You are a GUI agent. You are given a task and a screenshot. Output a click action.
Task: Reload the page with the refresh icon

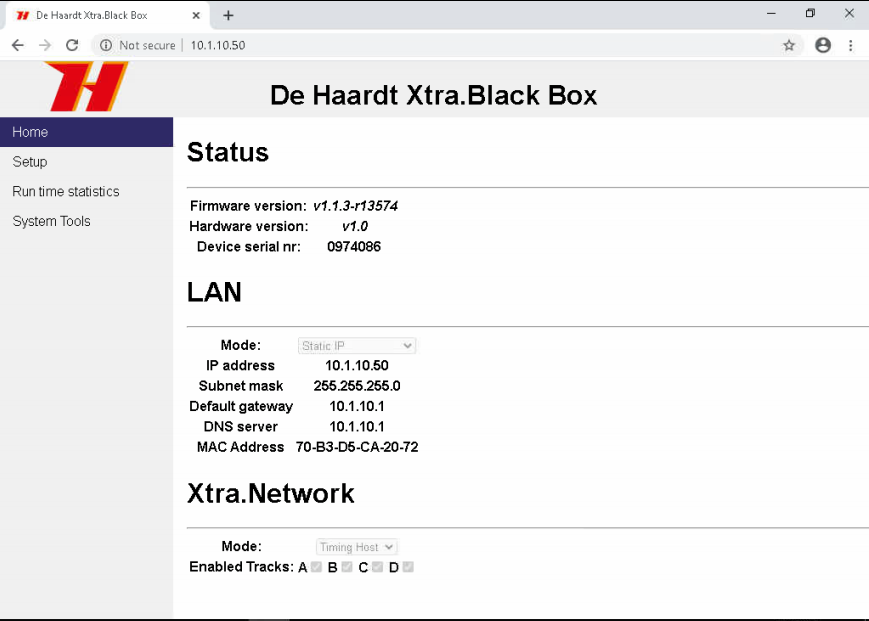click(72, 45)
